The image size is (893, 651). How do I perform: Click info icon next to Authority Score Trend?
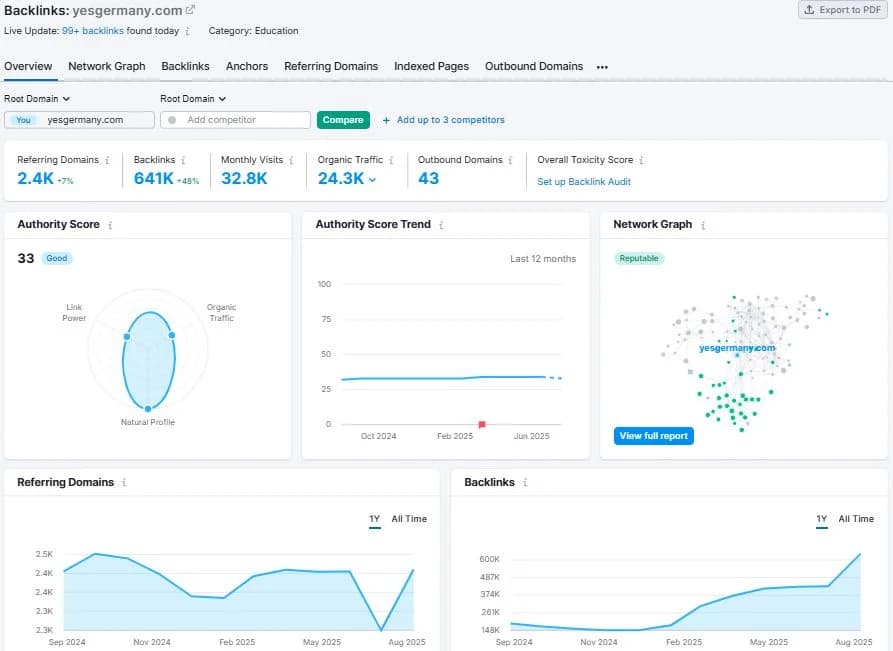pyautogui.click(x=441, y=225)
